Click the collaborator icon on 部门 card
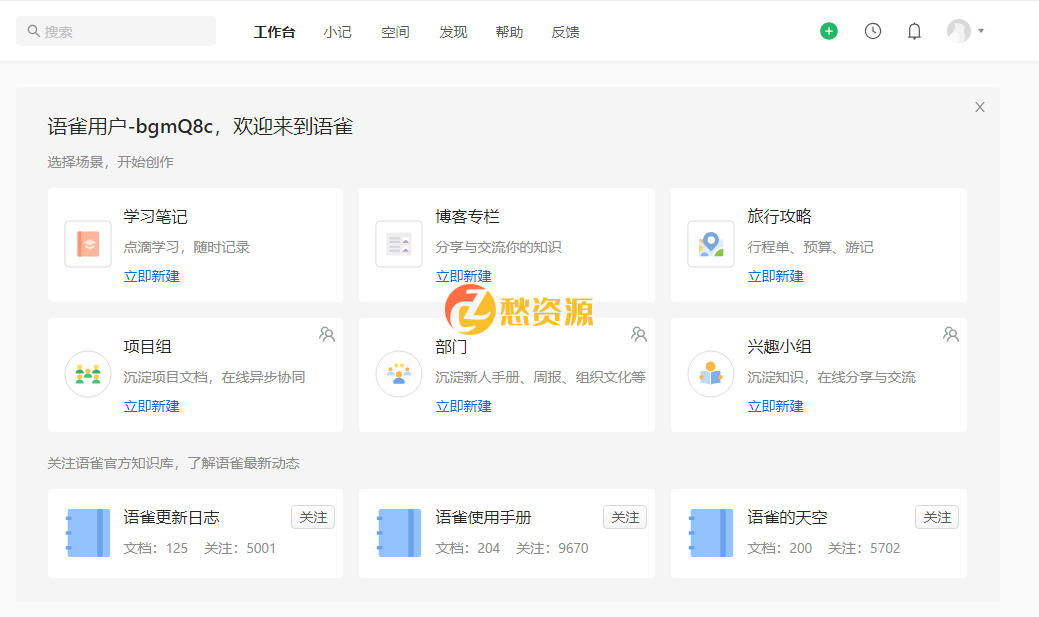The image size is (1039, 617). [639, 334]
